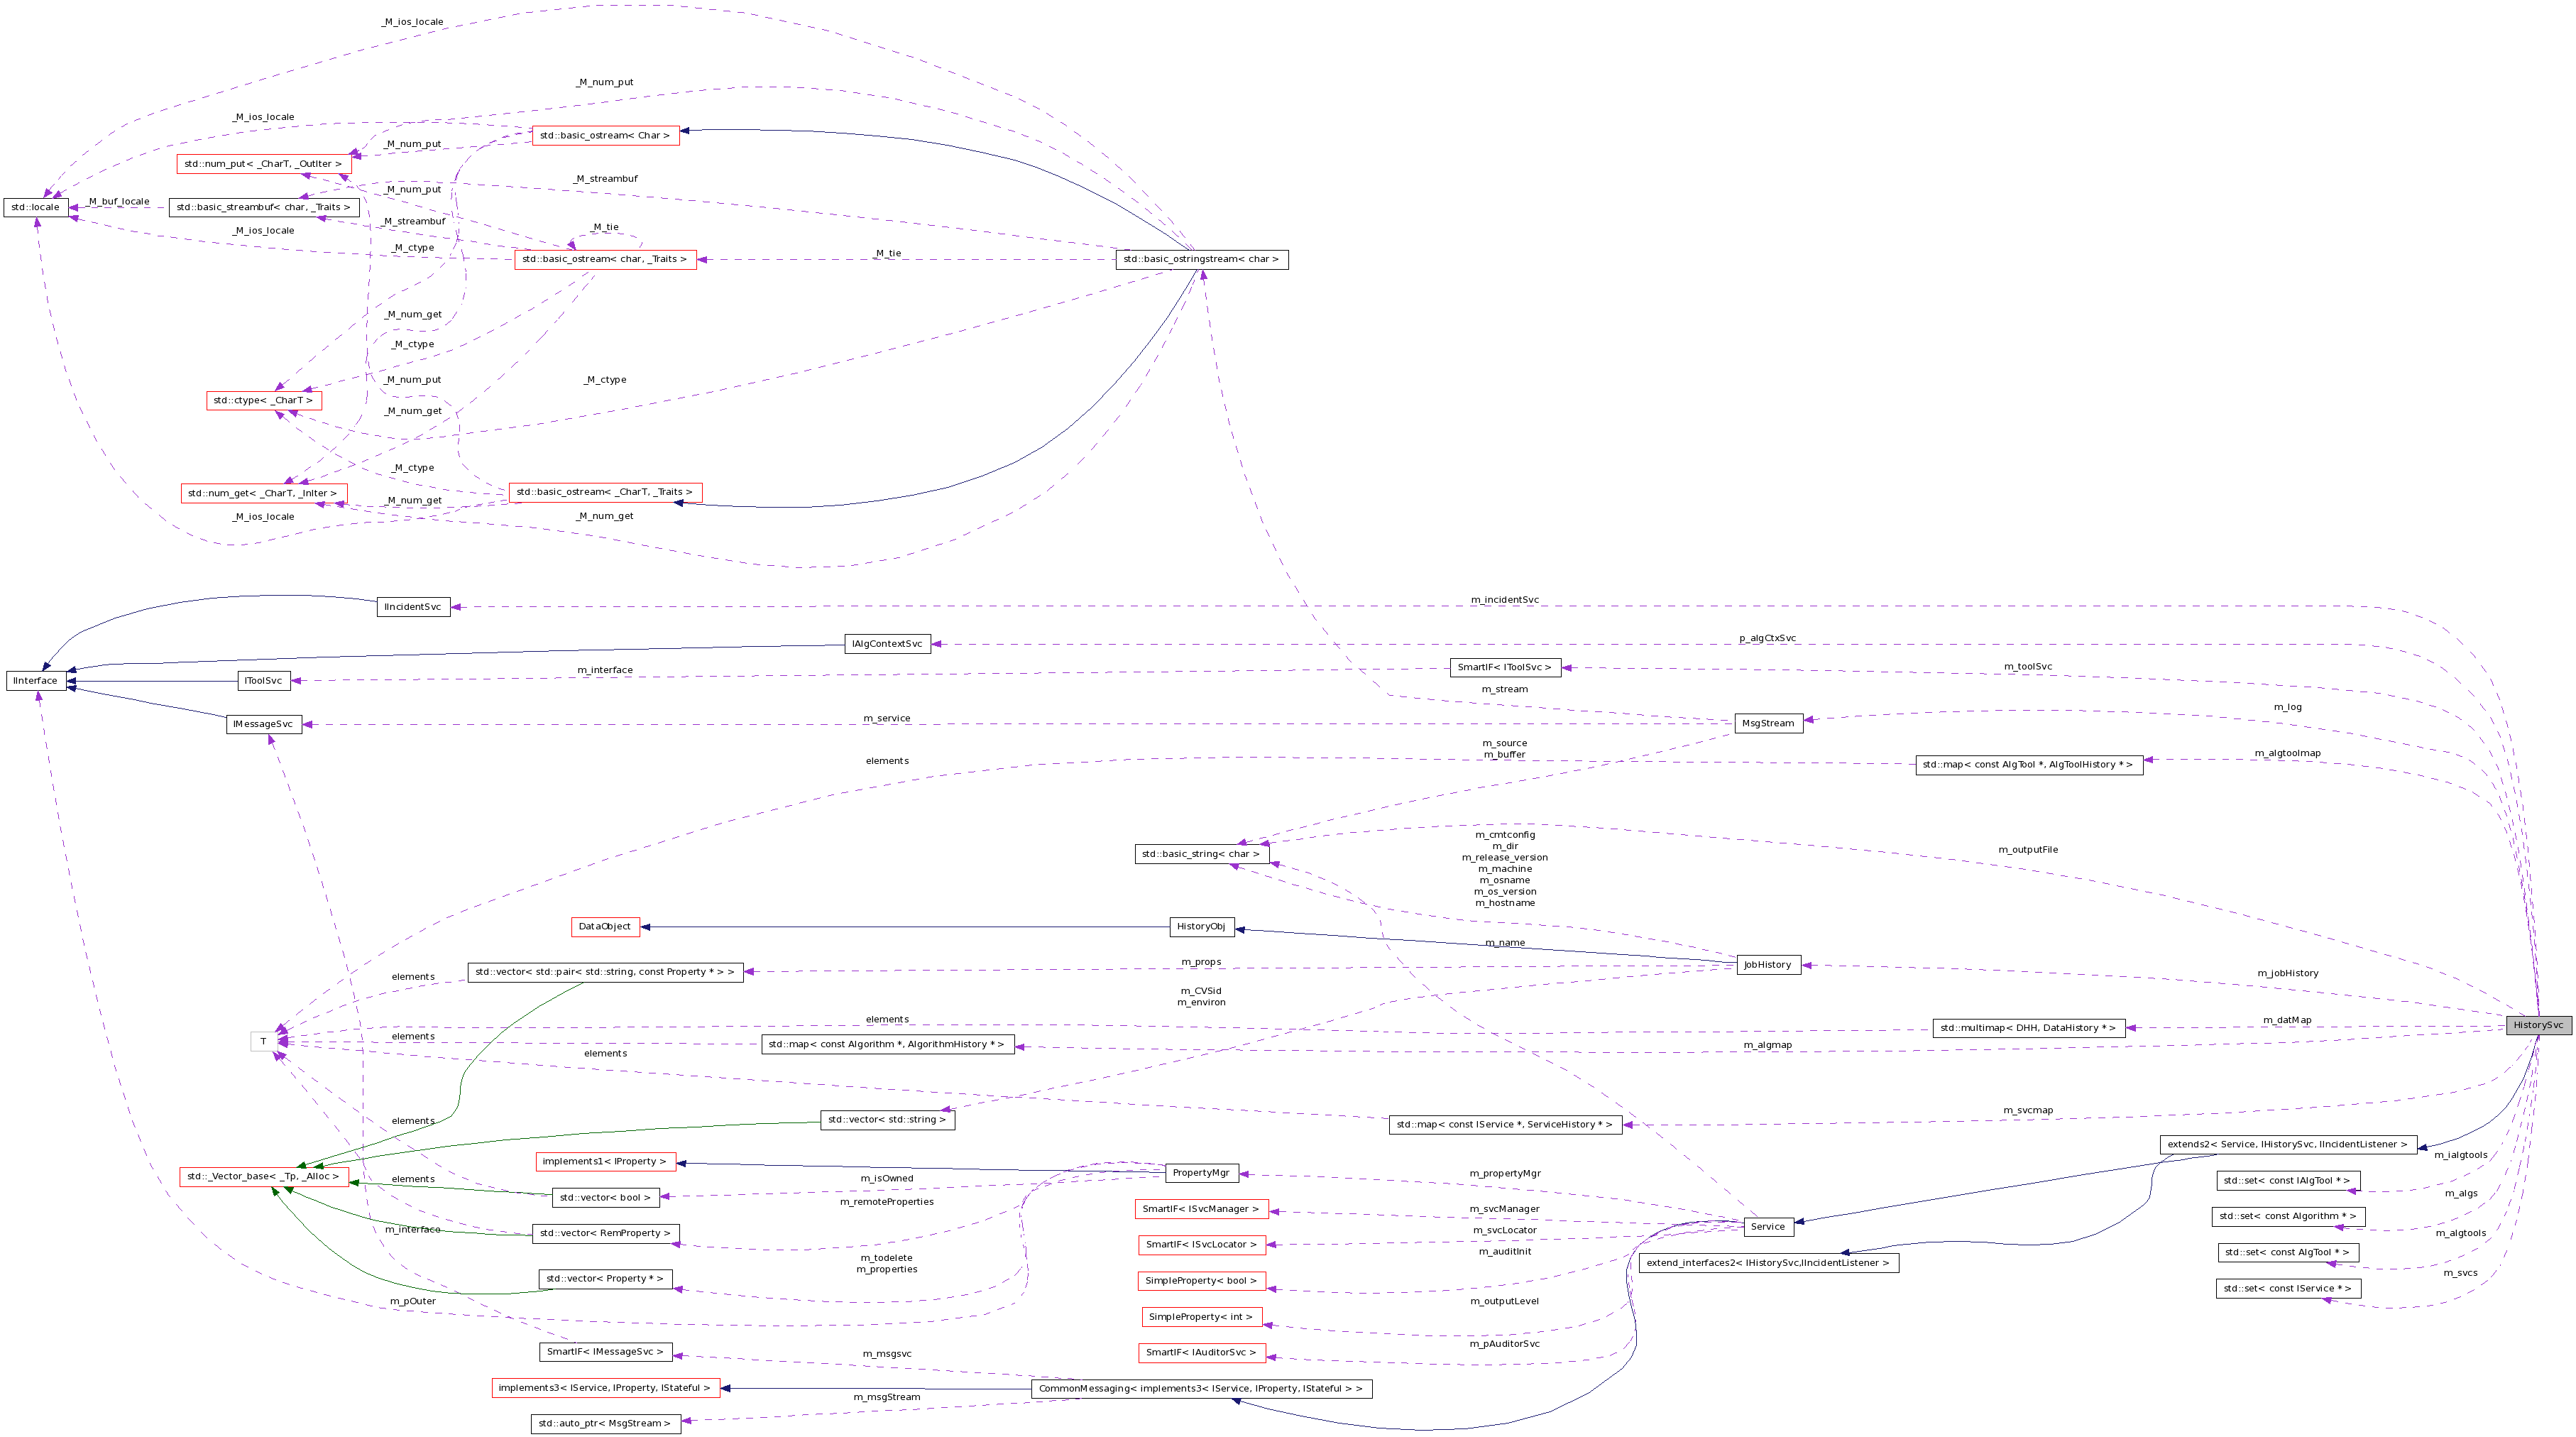Select the MsgStream node

click(x=1772, y=723)
